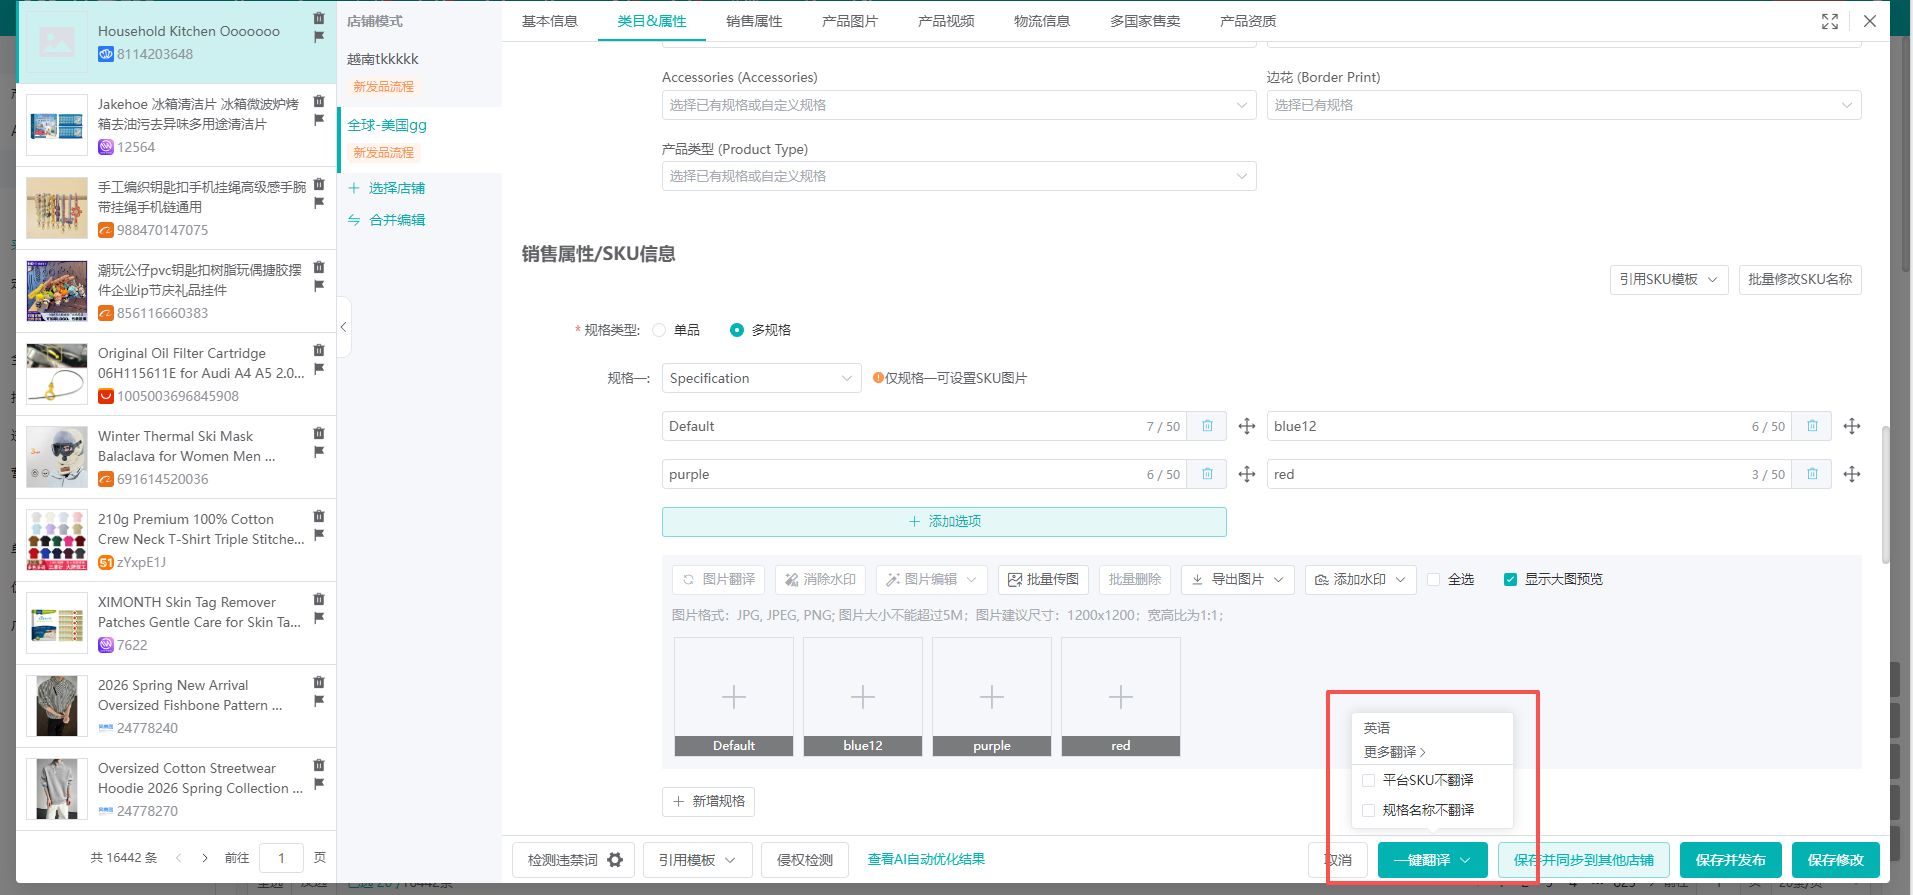Check the 全选 checkbox

click(1434, 580)
